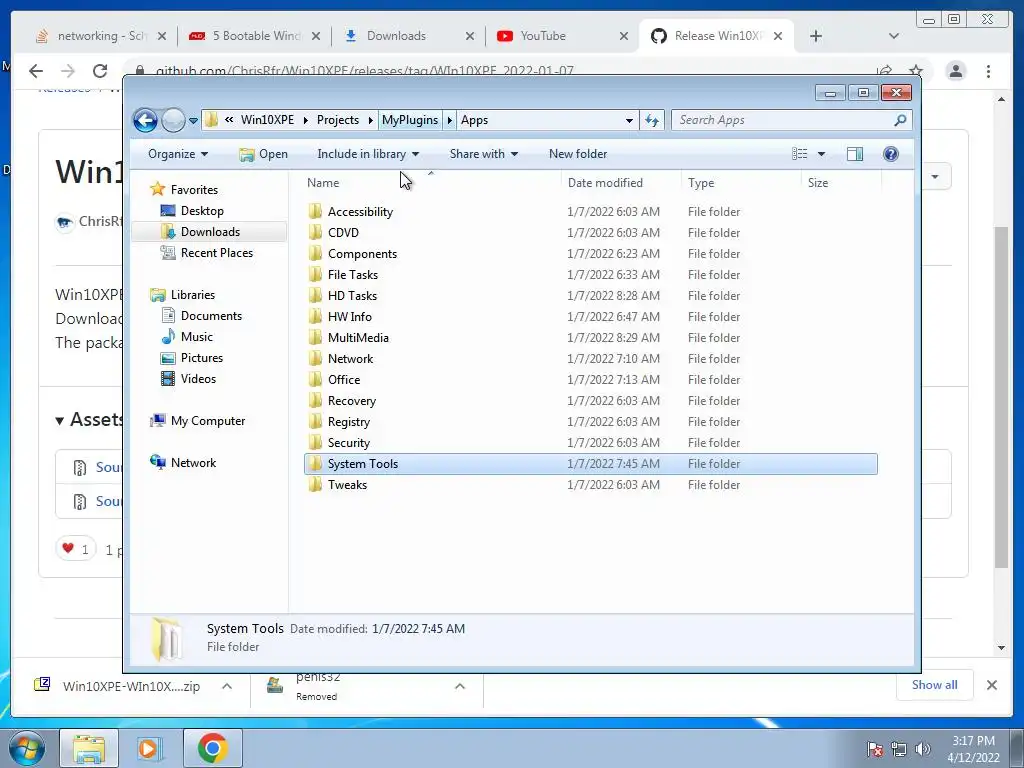Click New folder in the toolbar
Image resolution: width=1024 pixels, height=768 pixels.
point(578,154)
